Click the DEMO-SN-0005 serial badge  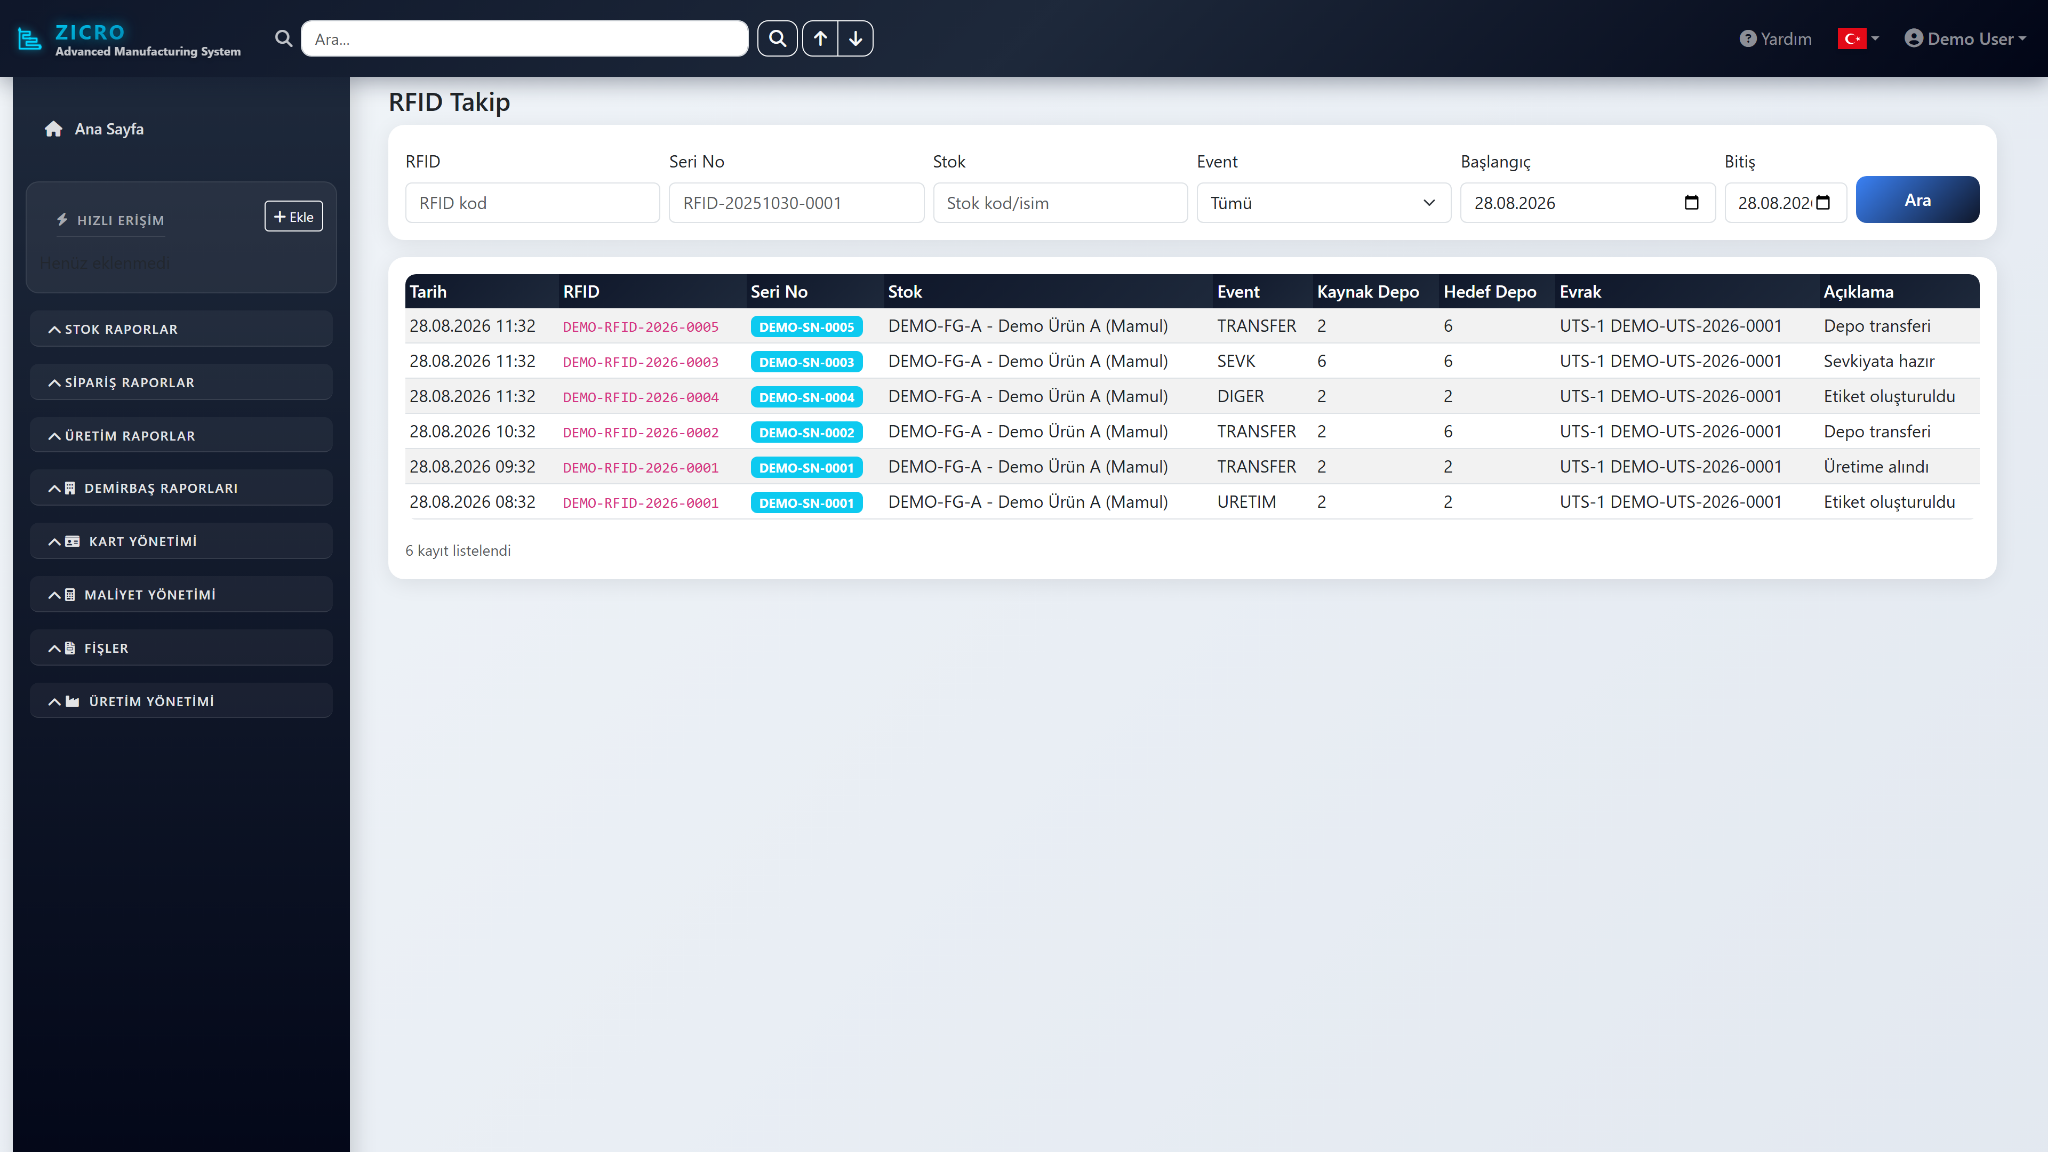coord(807,327)
